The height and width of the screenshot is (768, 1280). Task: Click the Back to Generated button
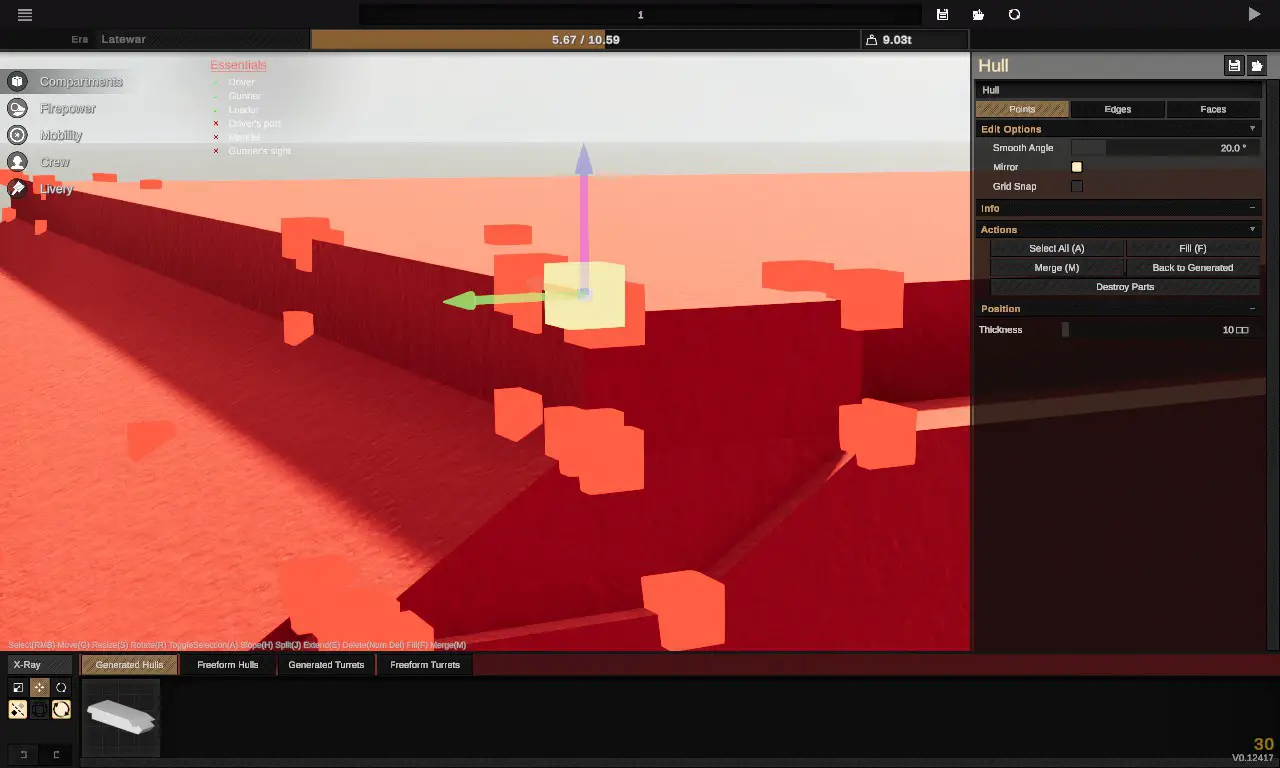coord(1193,268)
